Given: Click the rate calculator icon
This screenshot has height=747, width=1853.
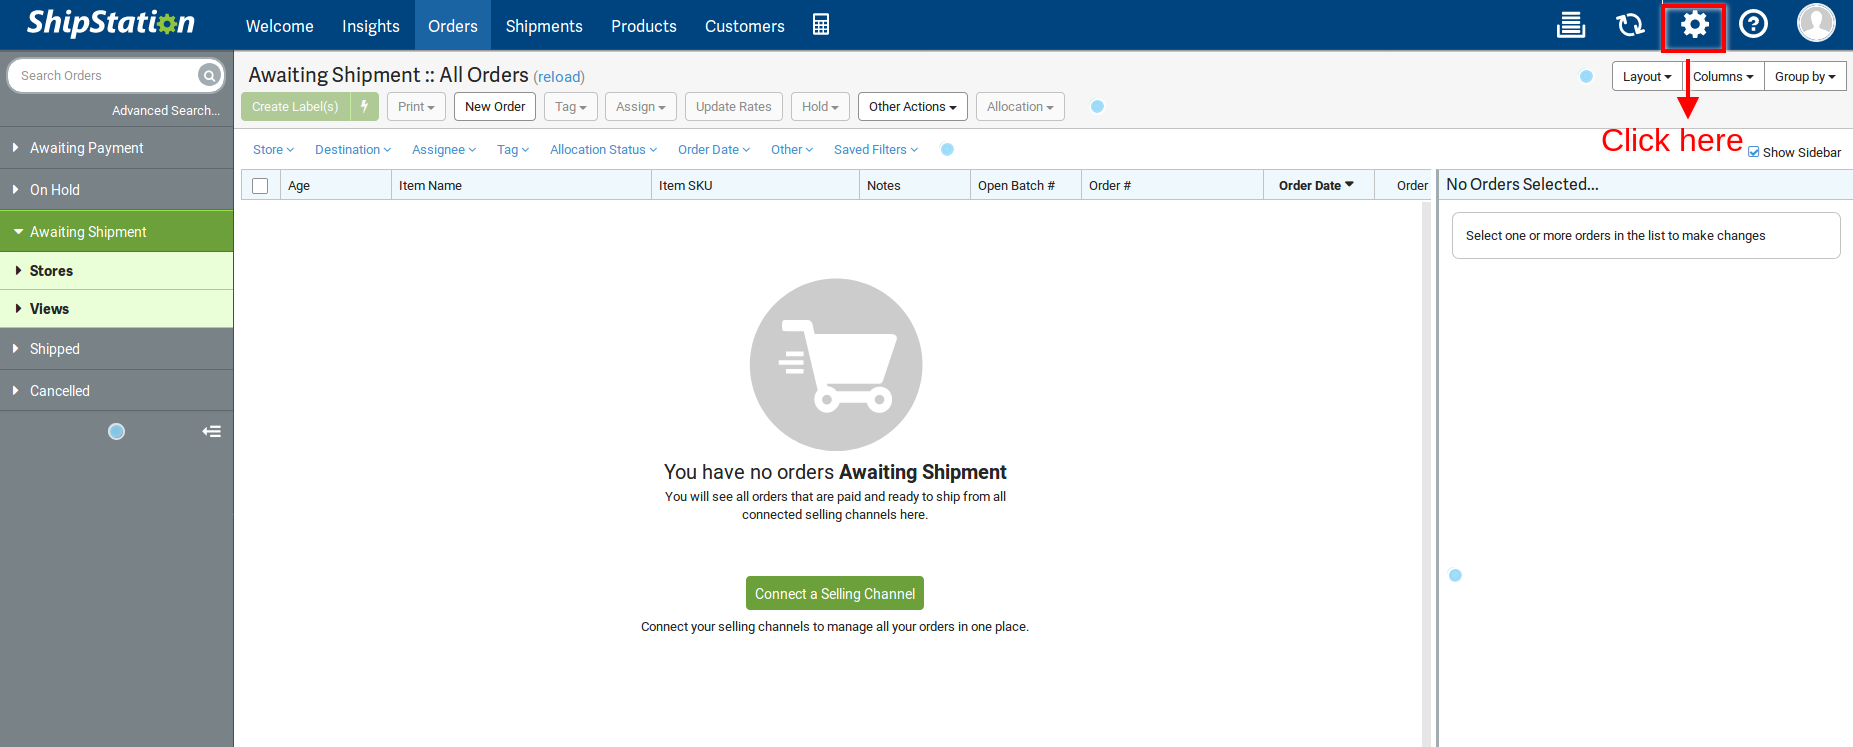Looking at the screenshot, I should tap(820, 25).
